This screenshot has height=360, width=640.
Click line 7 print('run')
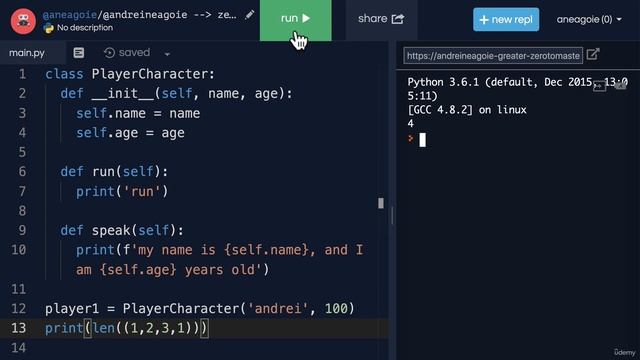[122, 191]
